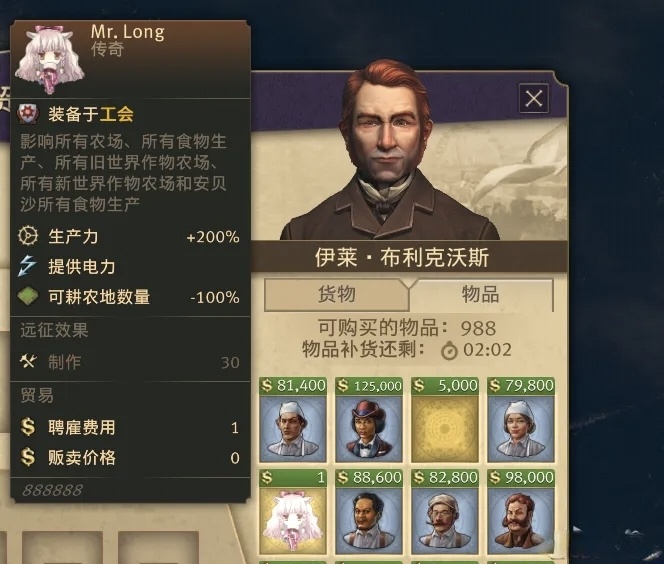Click the hiring cost dollar icon
Viewport: 664px width, 564px height.
[x=28, y=427]
